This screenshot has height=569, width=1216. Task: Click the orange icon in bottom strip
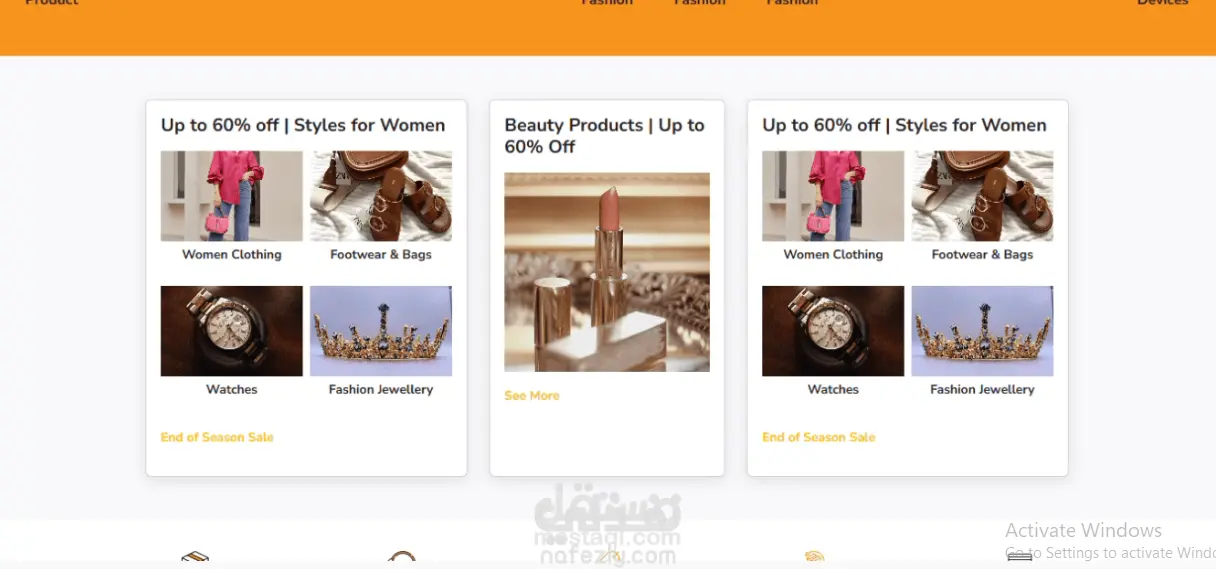[x=814, y=560]
